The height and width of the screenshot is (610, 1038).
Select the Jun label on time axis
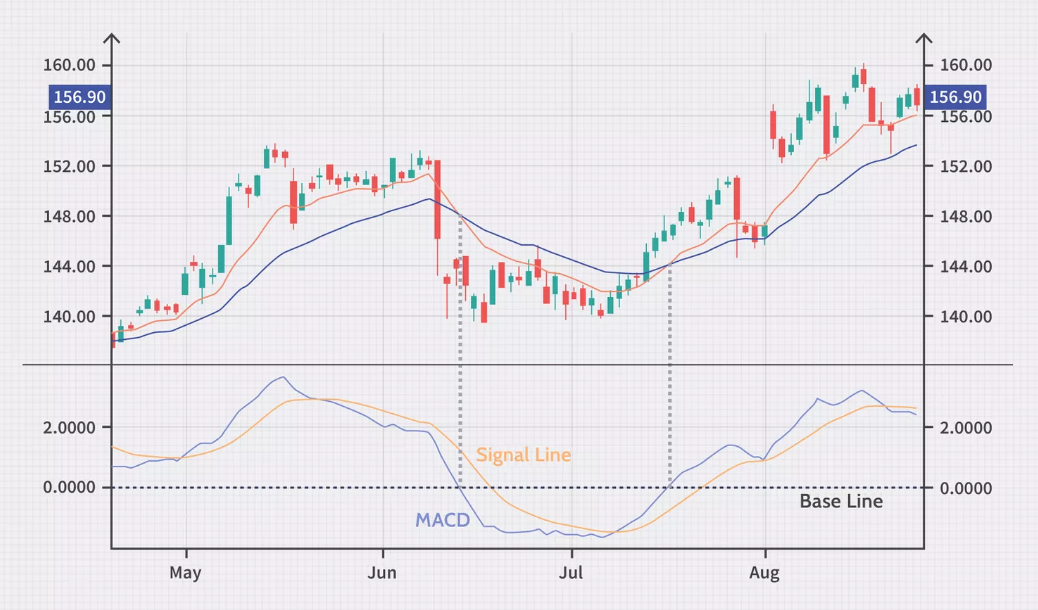pyautogui.click(x=382, y=572)
